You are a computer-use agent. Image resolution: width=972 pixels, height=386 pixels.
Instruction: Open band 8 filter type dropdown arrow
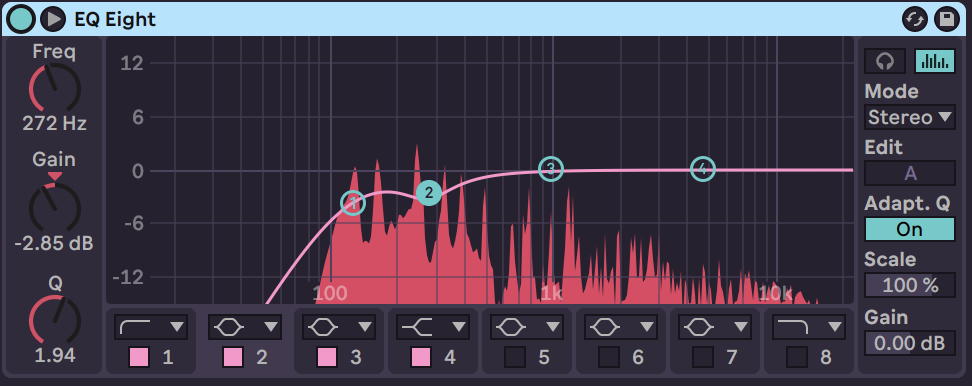[x=836, y=327]
